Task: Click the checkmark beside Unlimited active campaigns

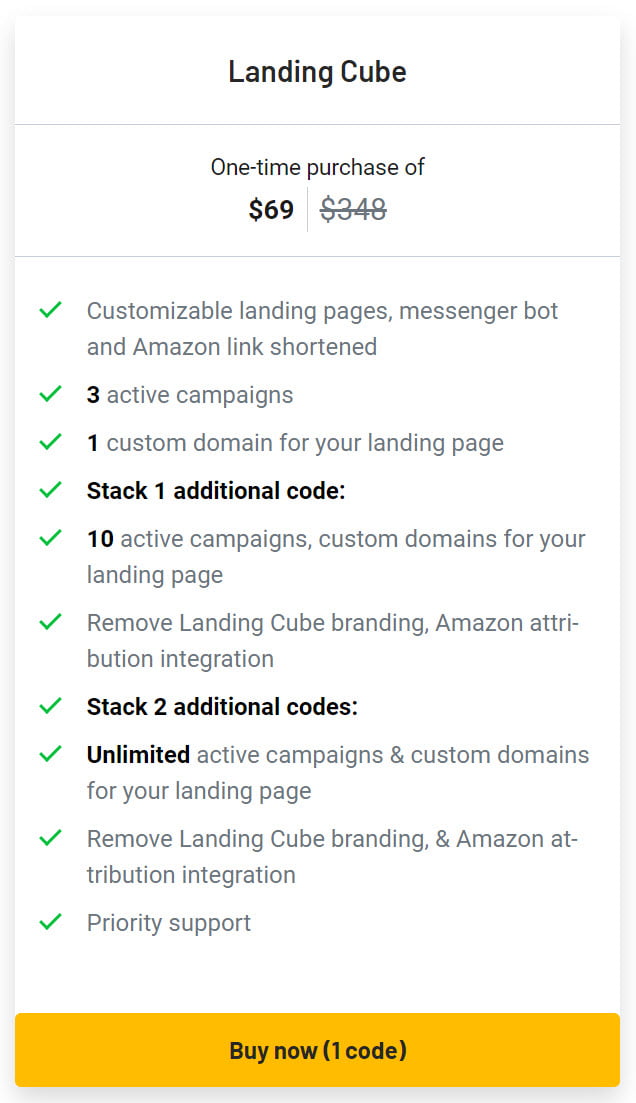Action: [49, 754]
